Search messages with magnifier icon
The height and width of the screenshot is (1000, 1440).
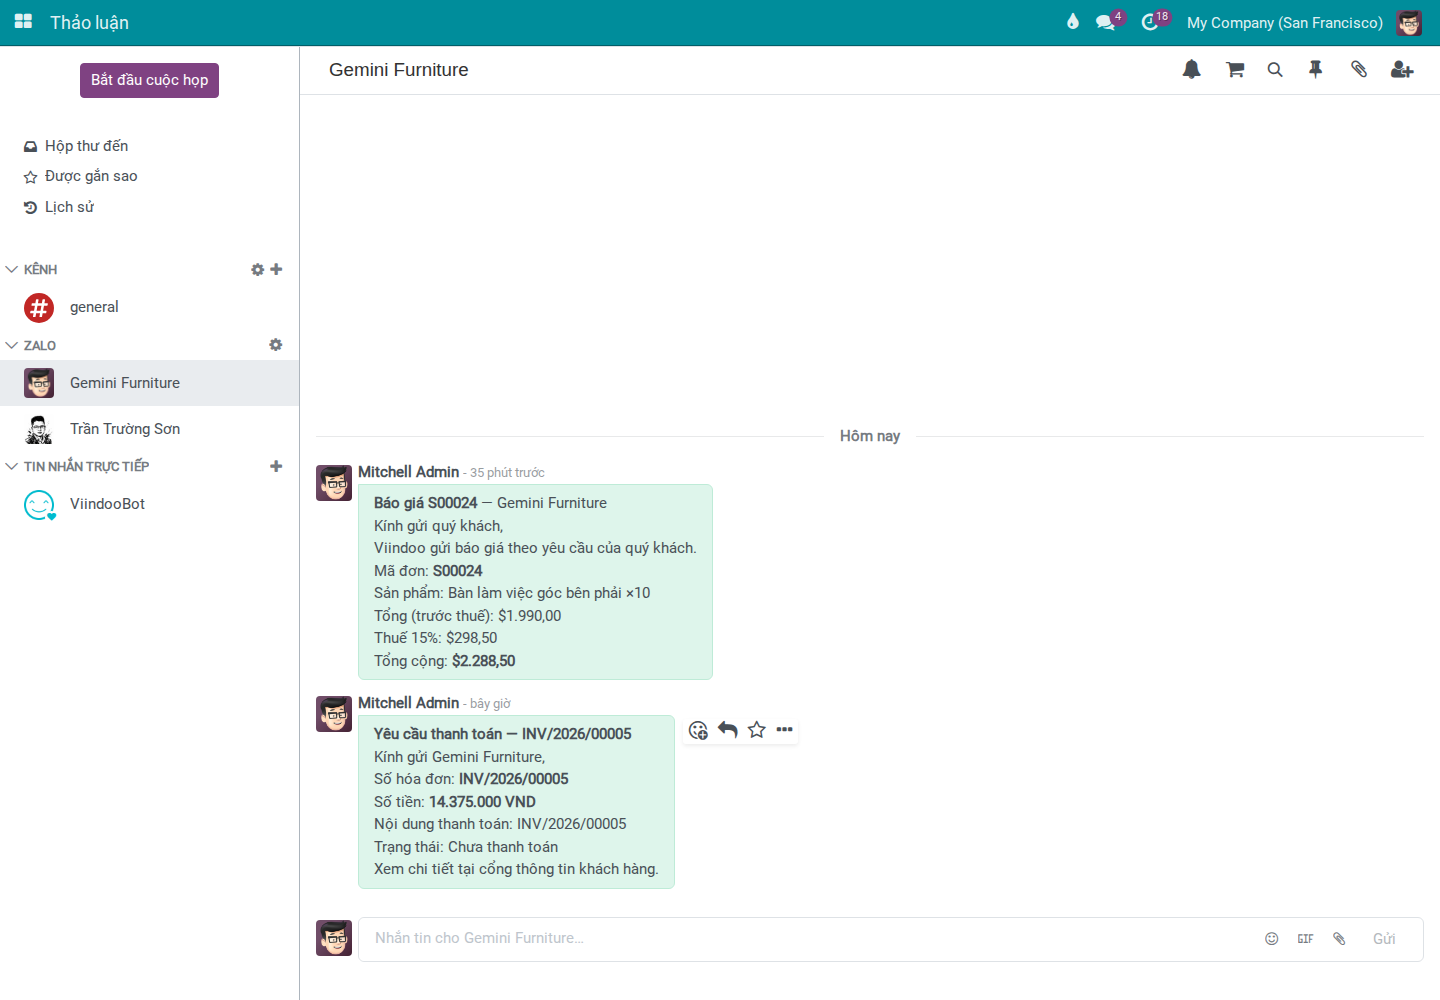1275,69
